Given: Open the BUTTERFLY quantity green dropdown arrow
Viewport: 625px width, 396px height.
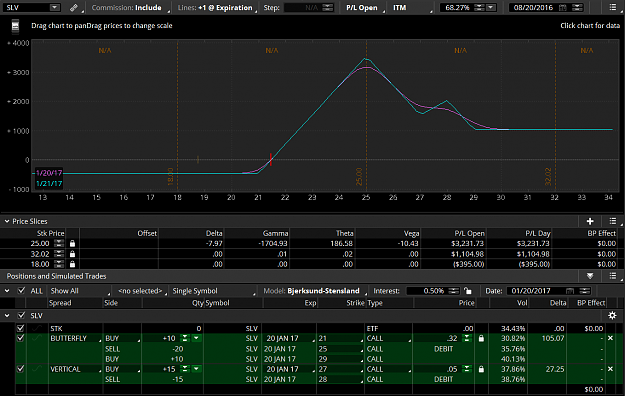Looking at the screenshot, I should tap(196, 338).
